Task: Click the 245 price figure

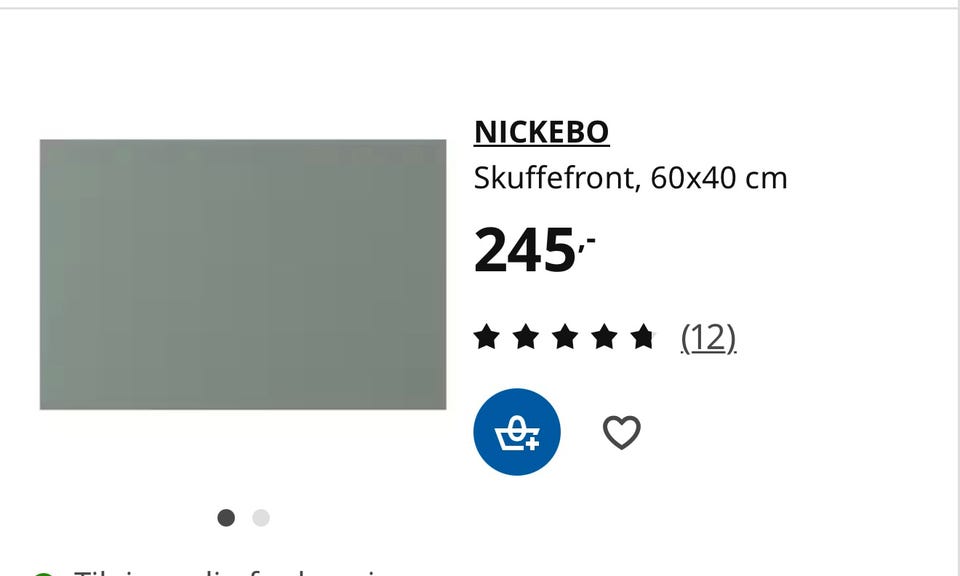Action: (x=525, y=250)
